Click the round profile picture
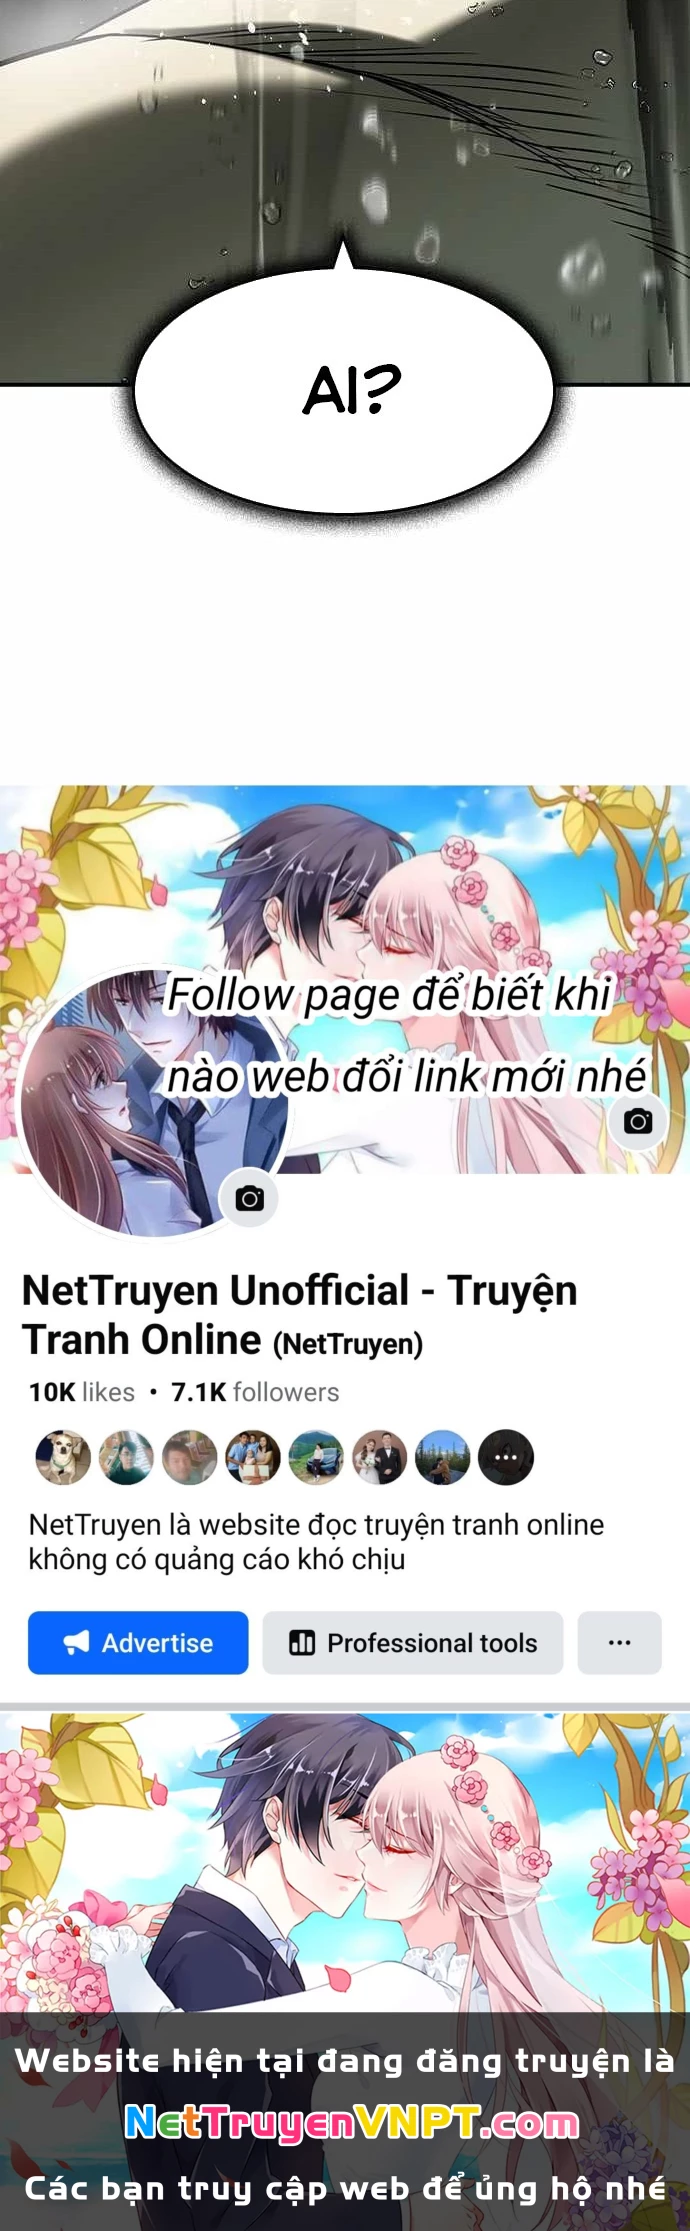Screen dimensions: 690x2231 151,1102
